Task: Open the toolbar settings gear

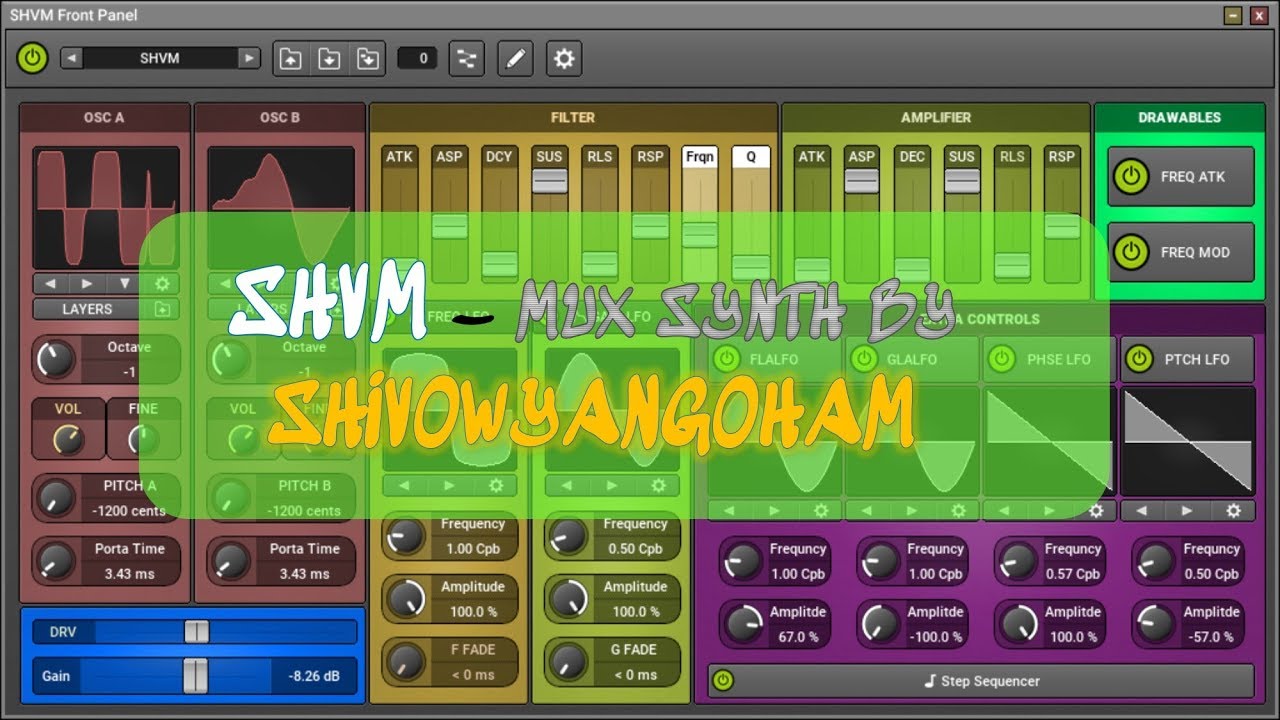Action: point(564,59)
